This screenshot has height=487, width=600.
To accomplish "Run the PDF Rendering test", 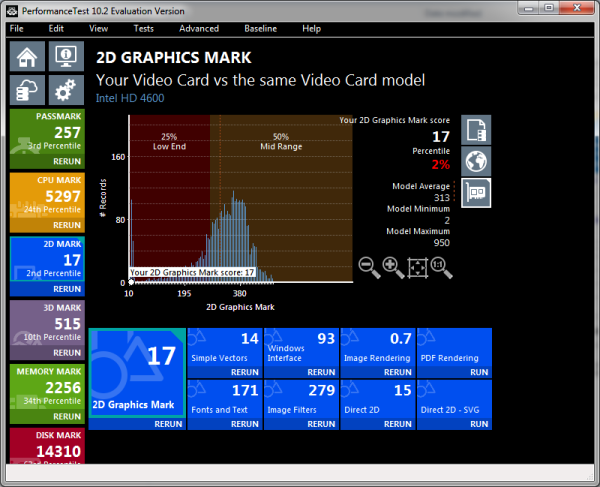I will 479,372.
